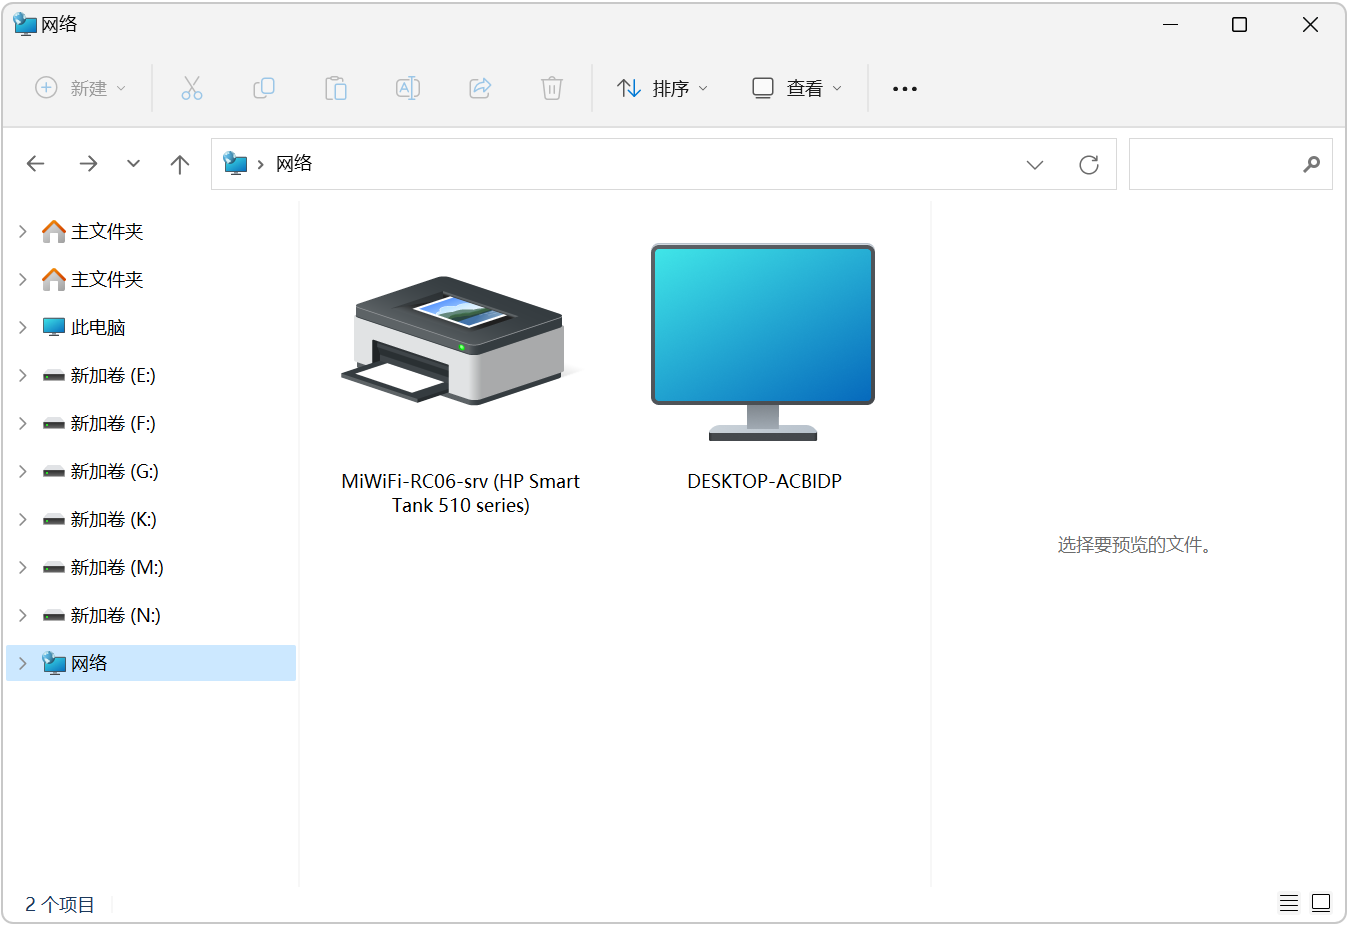Refresh the network folder view
This screenshot has height=926, width=1348.
[1089, 164]
